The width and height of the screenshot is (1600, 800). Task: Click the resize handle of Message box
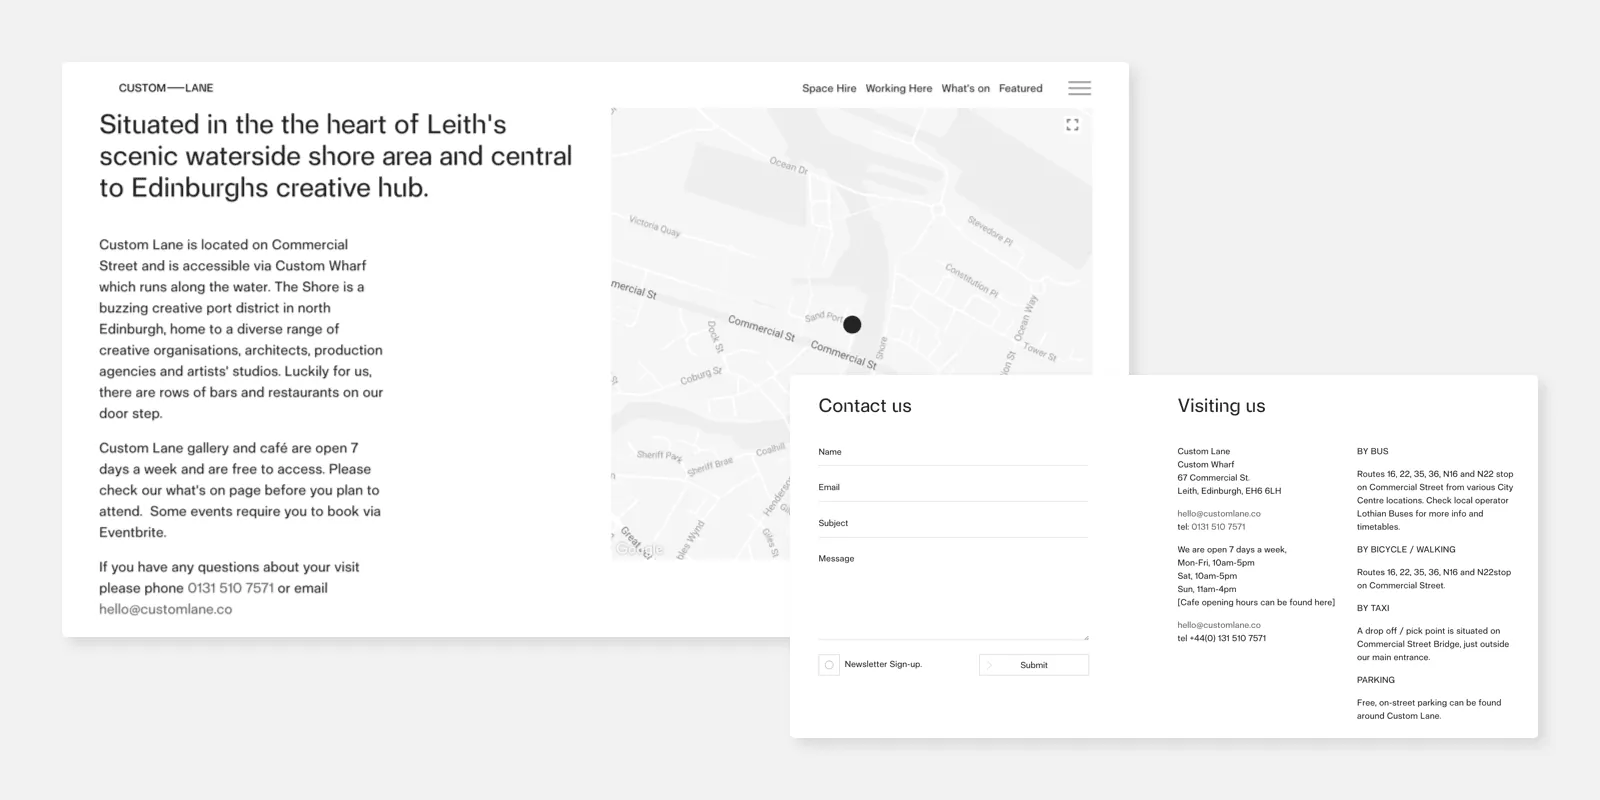click(x=1085, y=636)
